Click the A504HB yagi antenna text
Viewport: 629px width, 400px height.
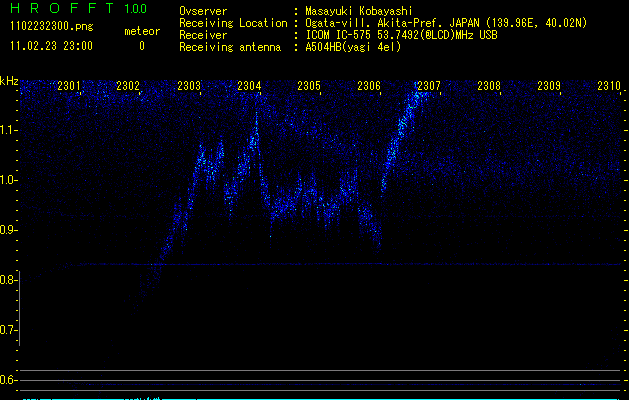(353, 47)
